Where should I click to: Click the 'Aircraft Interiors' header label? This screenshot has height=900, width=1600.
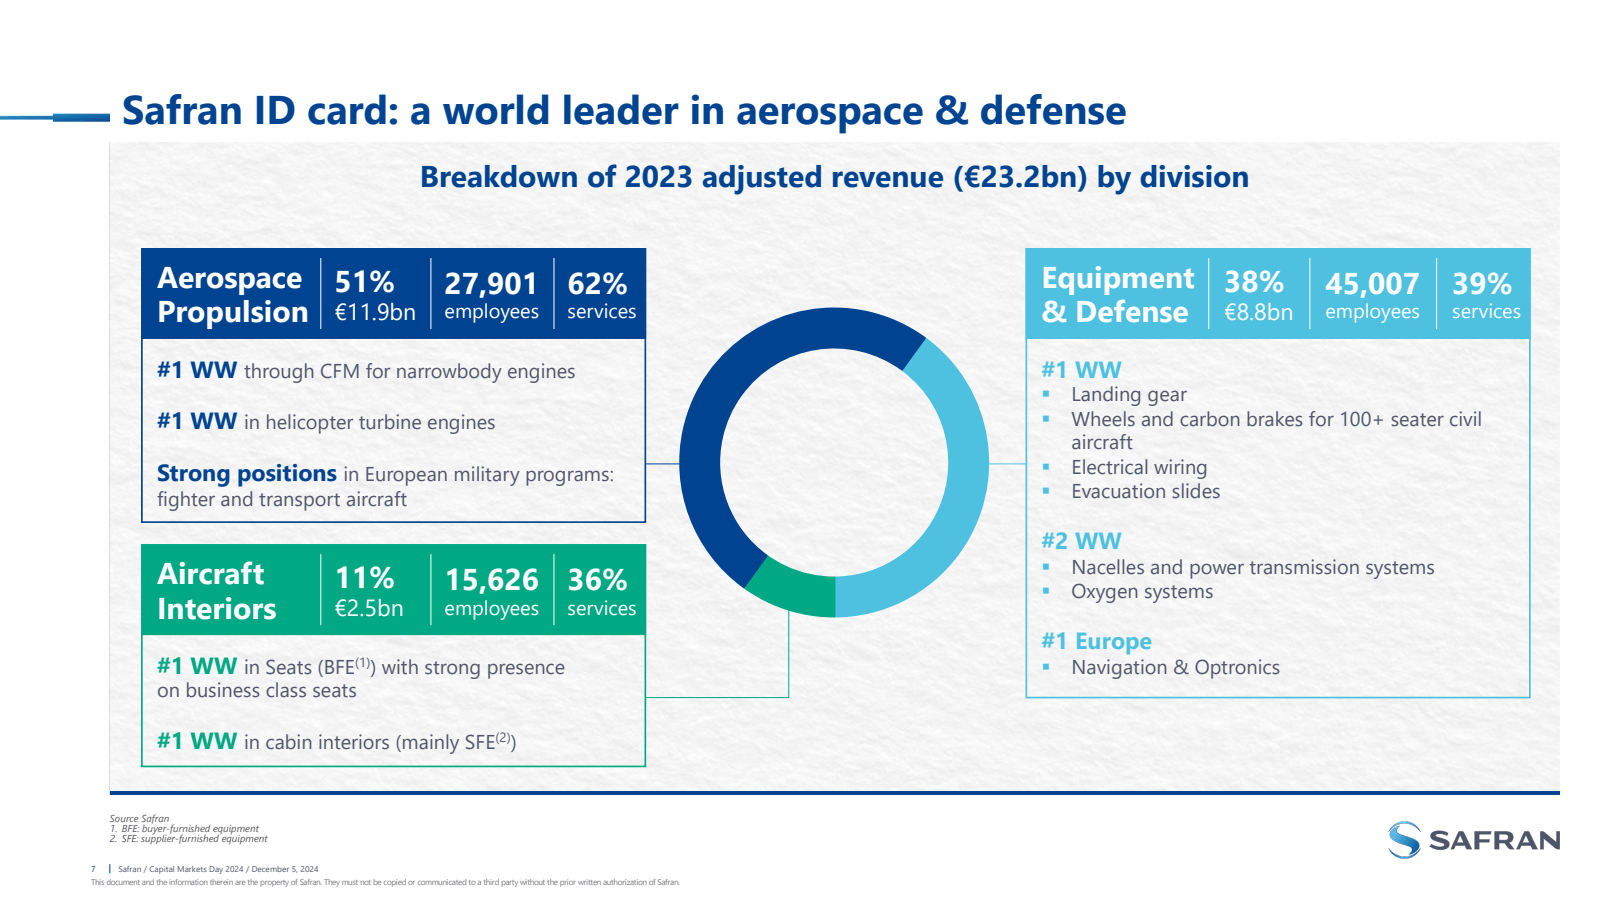216,591
